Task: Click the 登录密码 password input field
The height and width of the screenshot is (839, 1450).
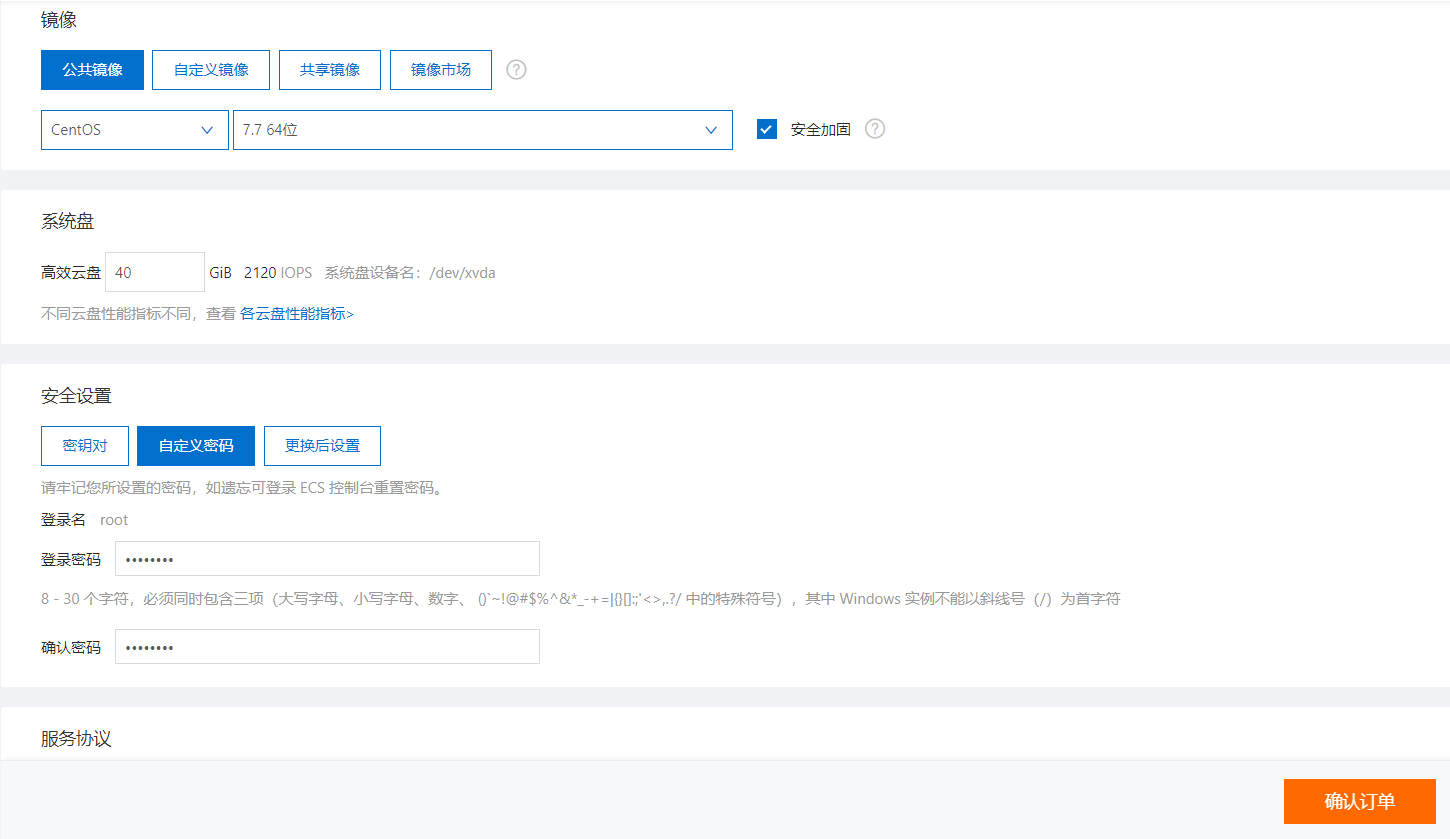Action: click(x=327, y=558)
